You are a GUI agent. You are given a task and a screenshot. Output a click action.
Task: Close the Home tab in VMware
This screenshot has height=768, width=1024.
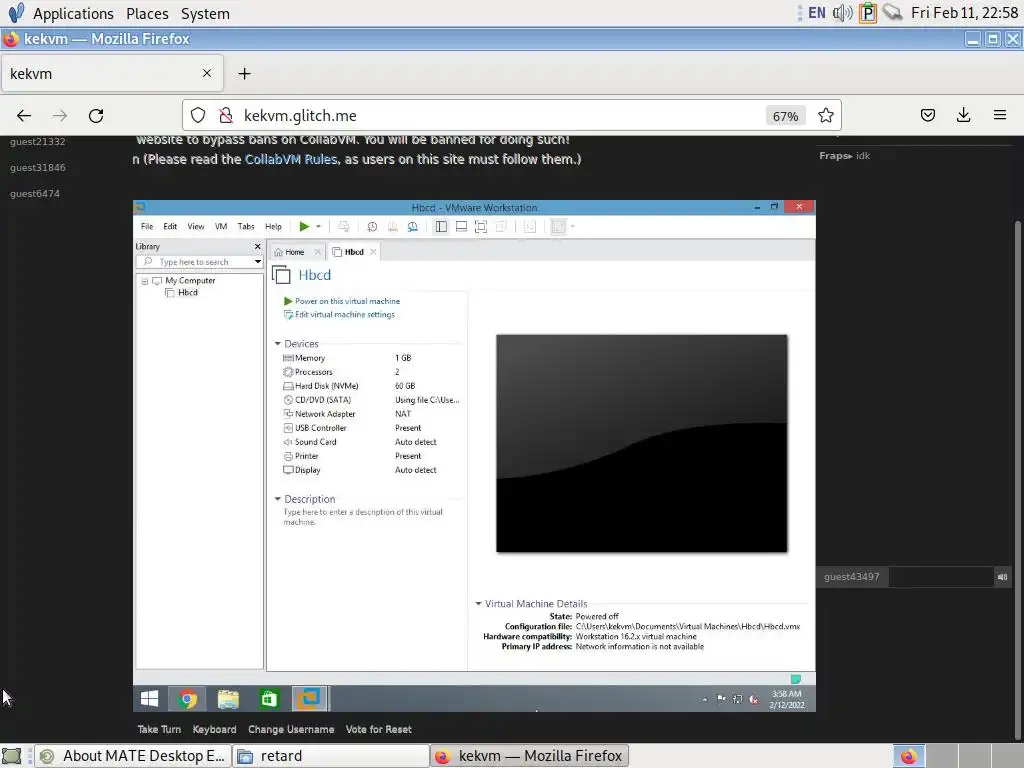coord(317,252)
